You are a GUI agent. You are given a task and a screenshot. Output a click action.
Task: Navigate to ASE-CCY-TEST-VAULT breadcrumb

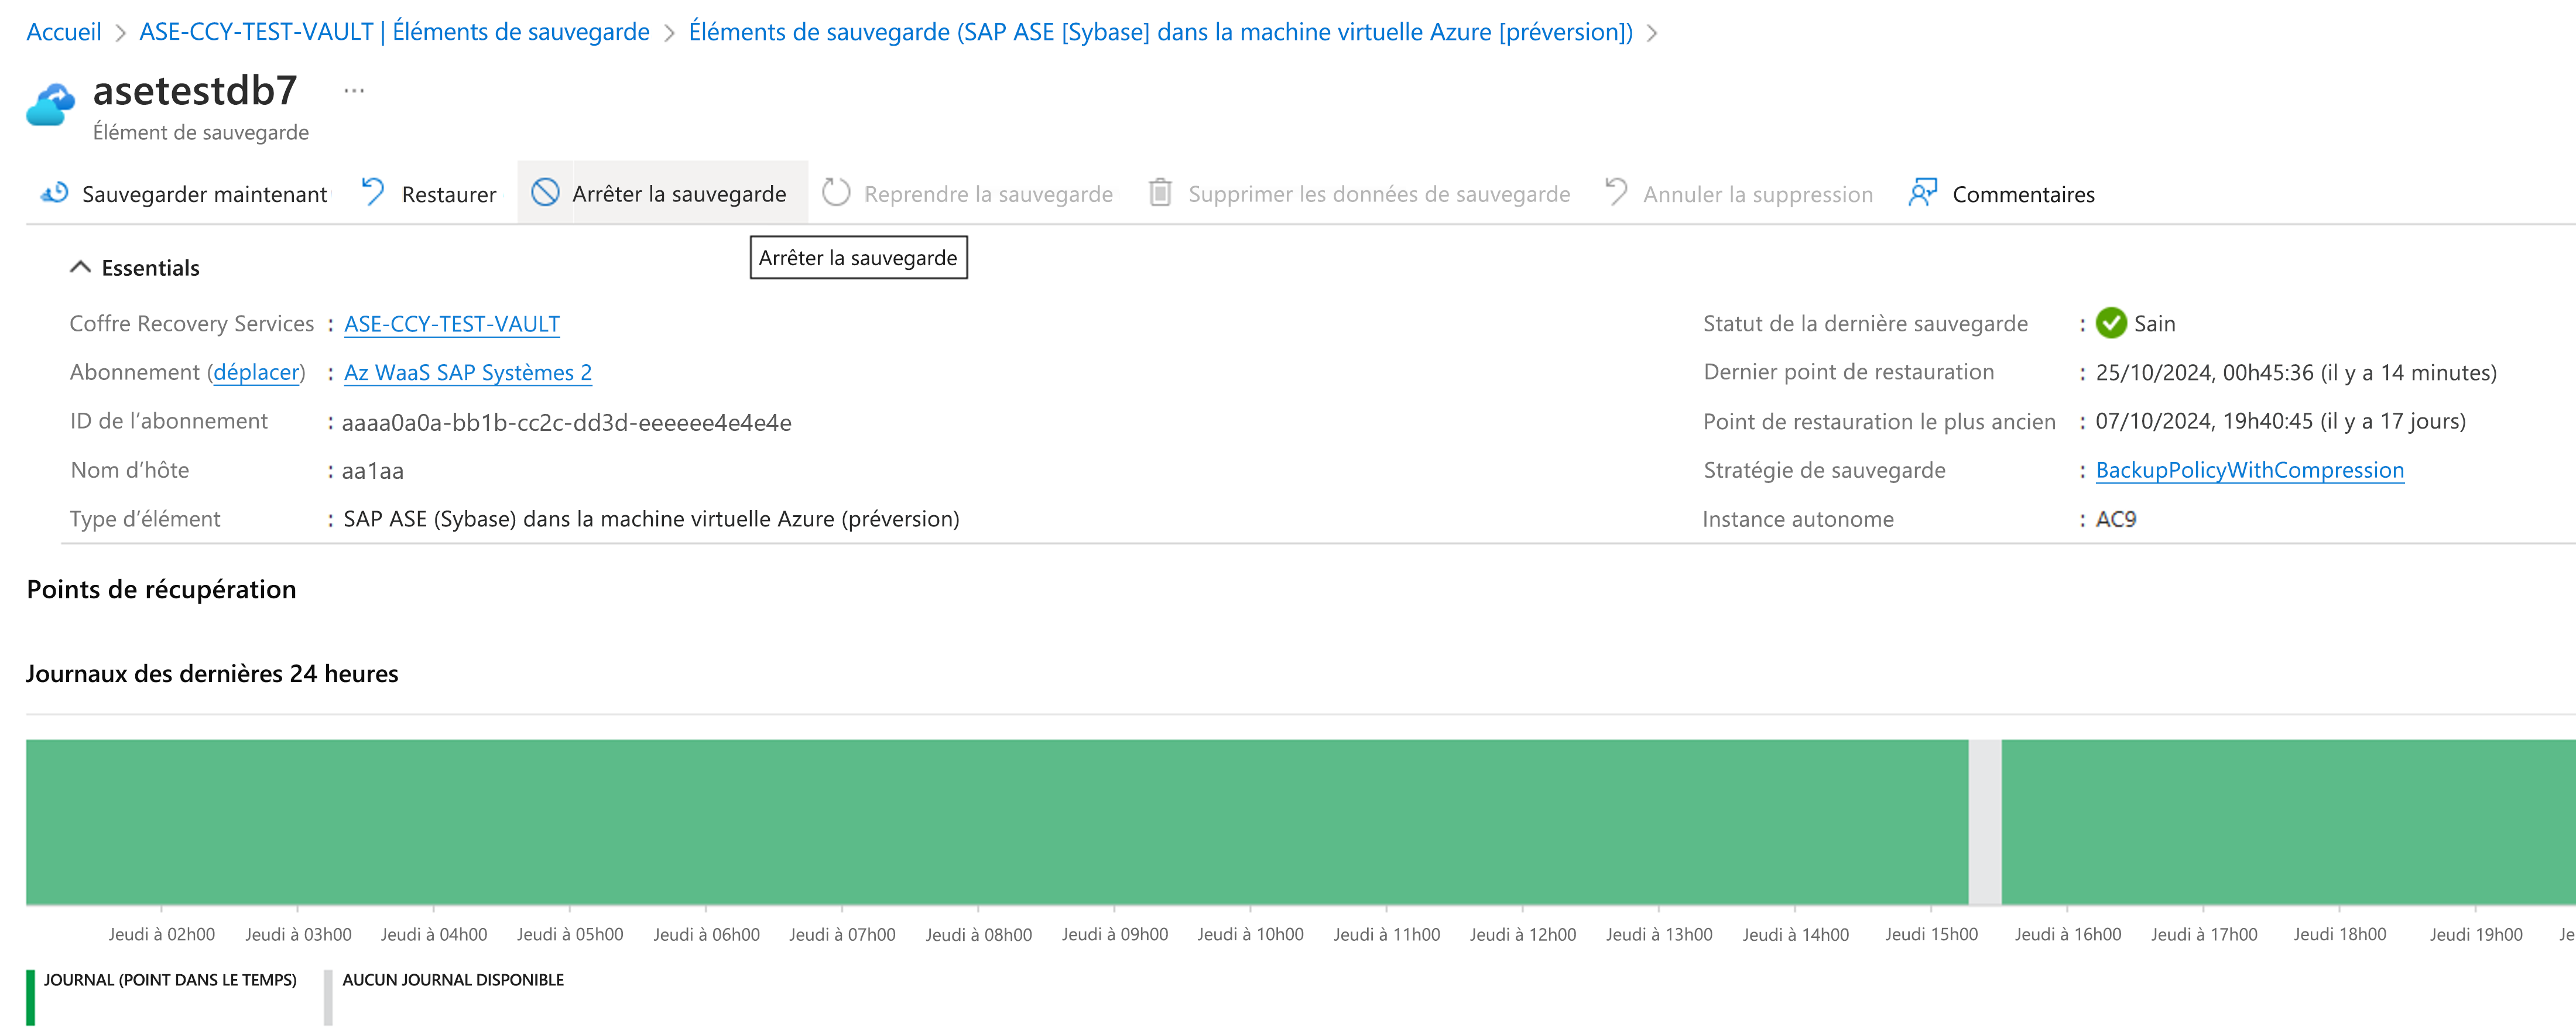(394, 32)
